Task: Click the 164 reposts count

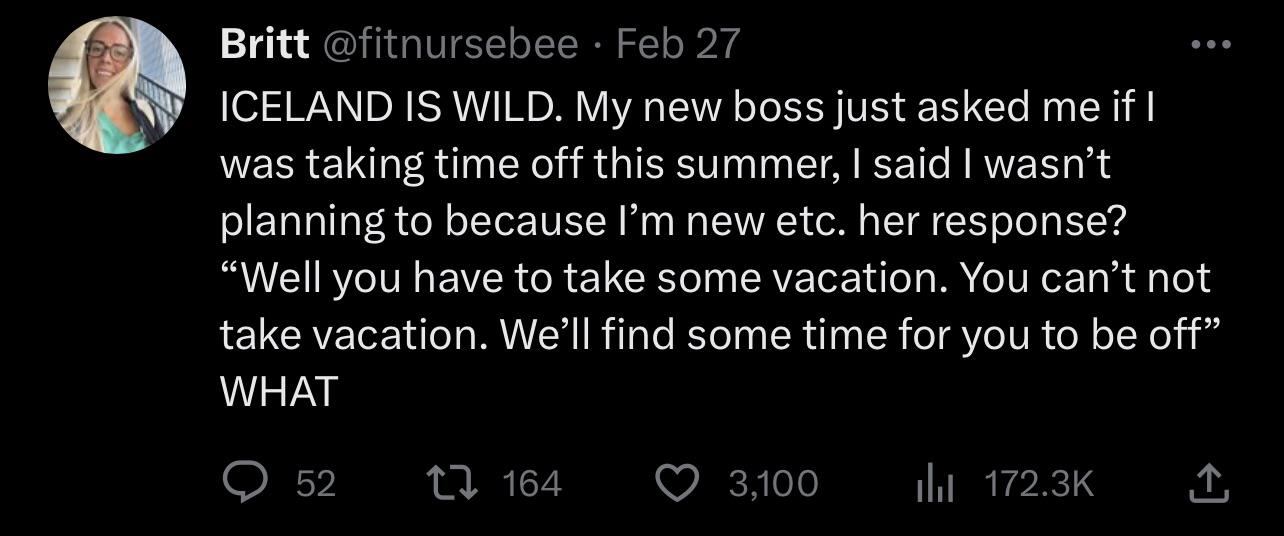Action: point(531,485)
